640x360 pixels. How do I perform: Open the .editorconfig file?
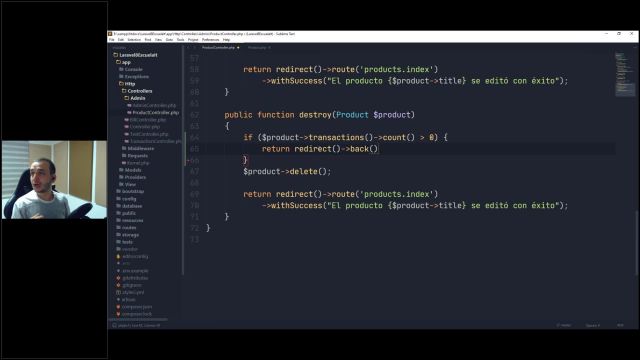(135, 257)
